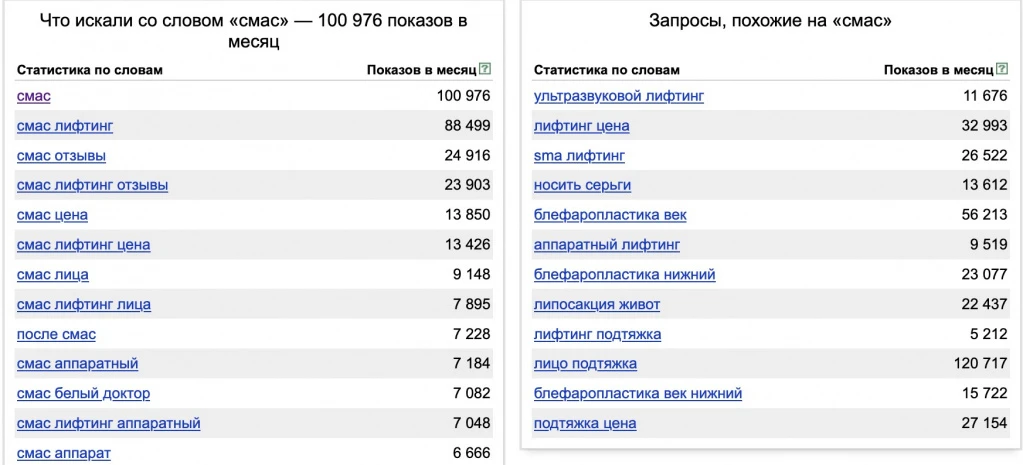Image resolution: width=1023 pixels, height=465 pixels.
Task: Select the «смас лифтинг отзывы» link
Action: [x=92, y=185]
